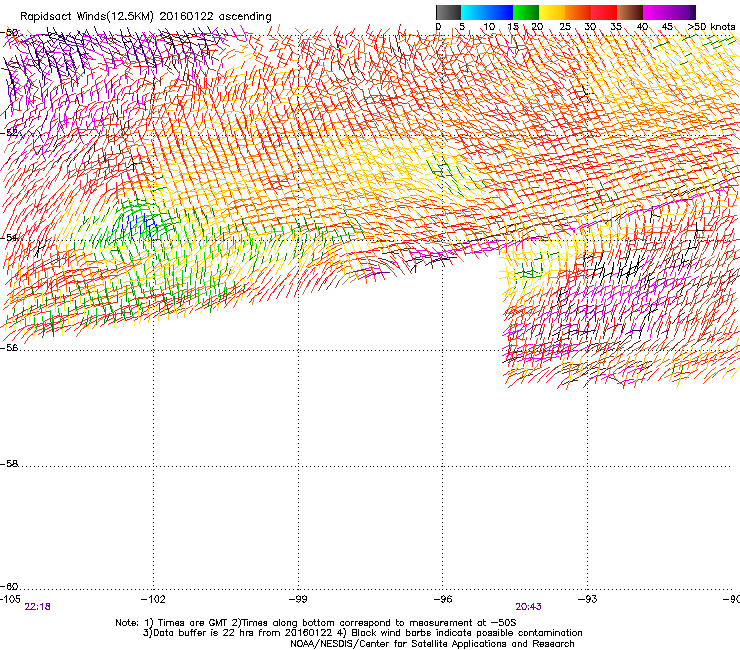Click the 20:43 pass time label
Screen dimensions: 740x650
pos(529,607)
